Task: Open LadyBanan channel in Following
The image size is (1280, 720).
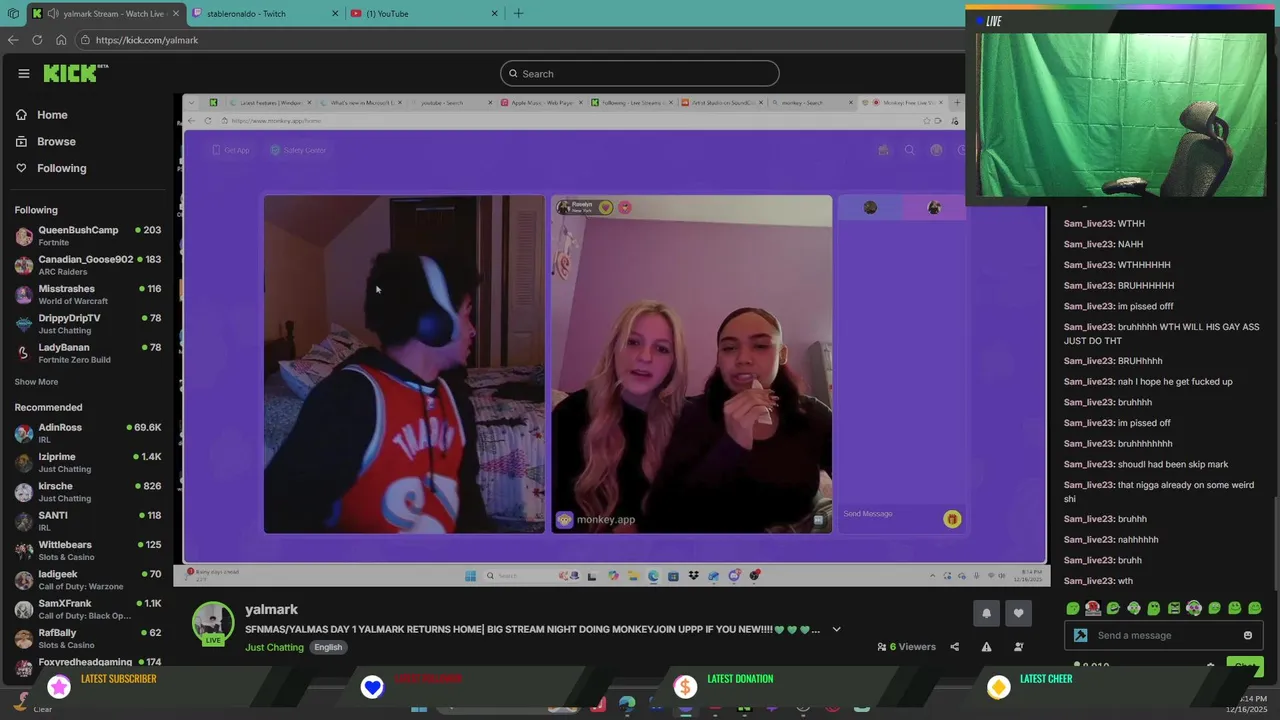Action: click(x=88, y=353)
